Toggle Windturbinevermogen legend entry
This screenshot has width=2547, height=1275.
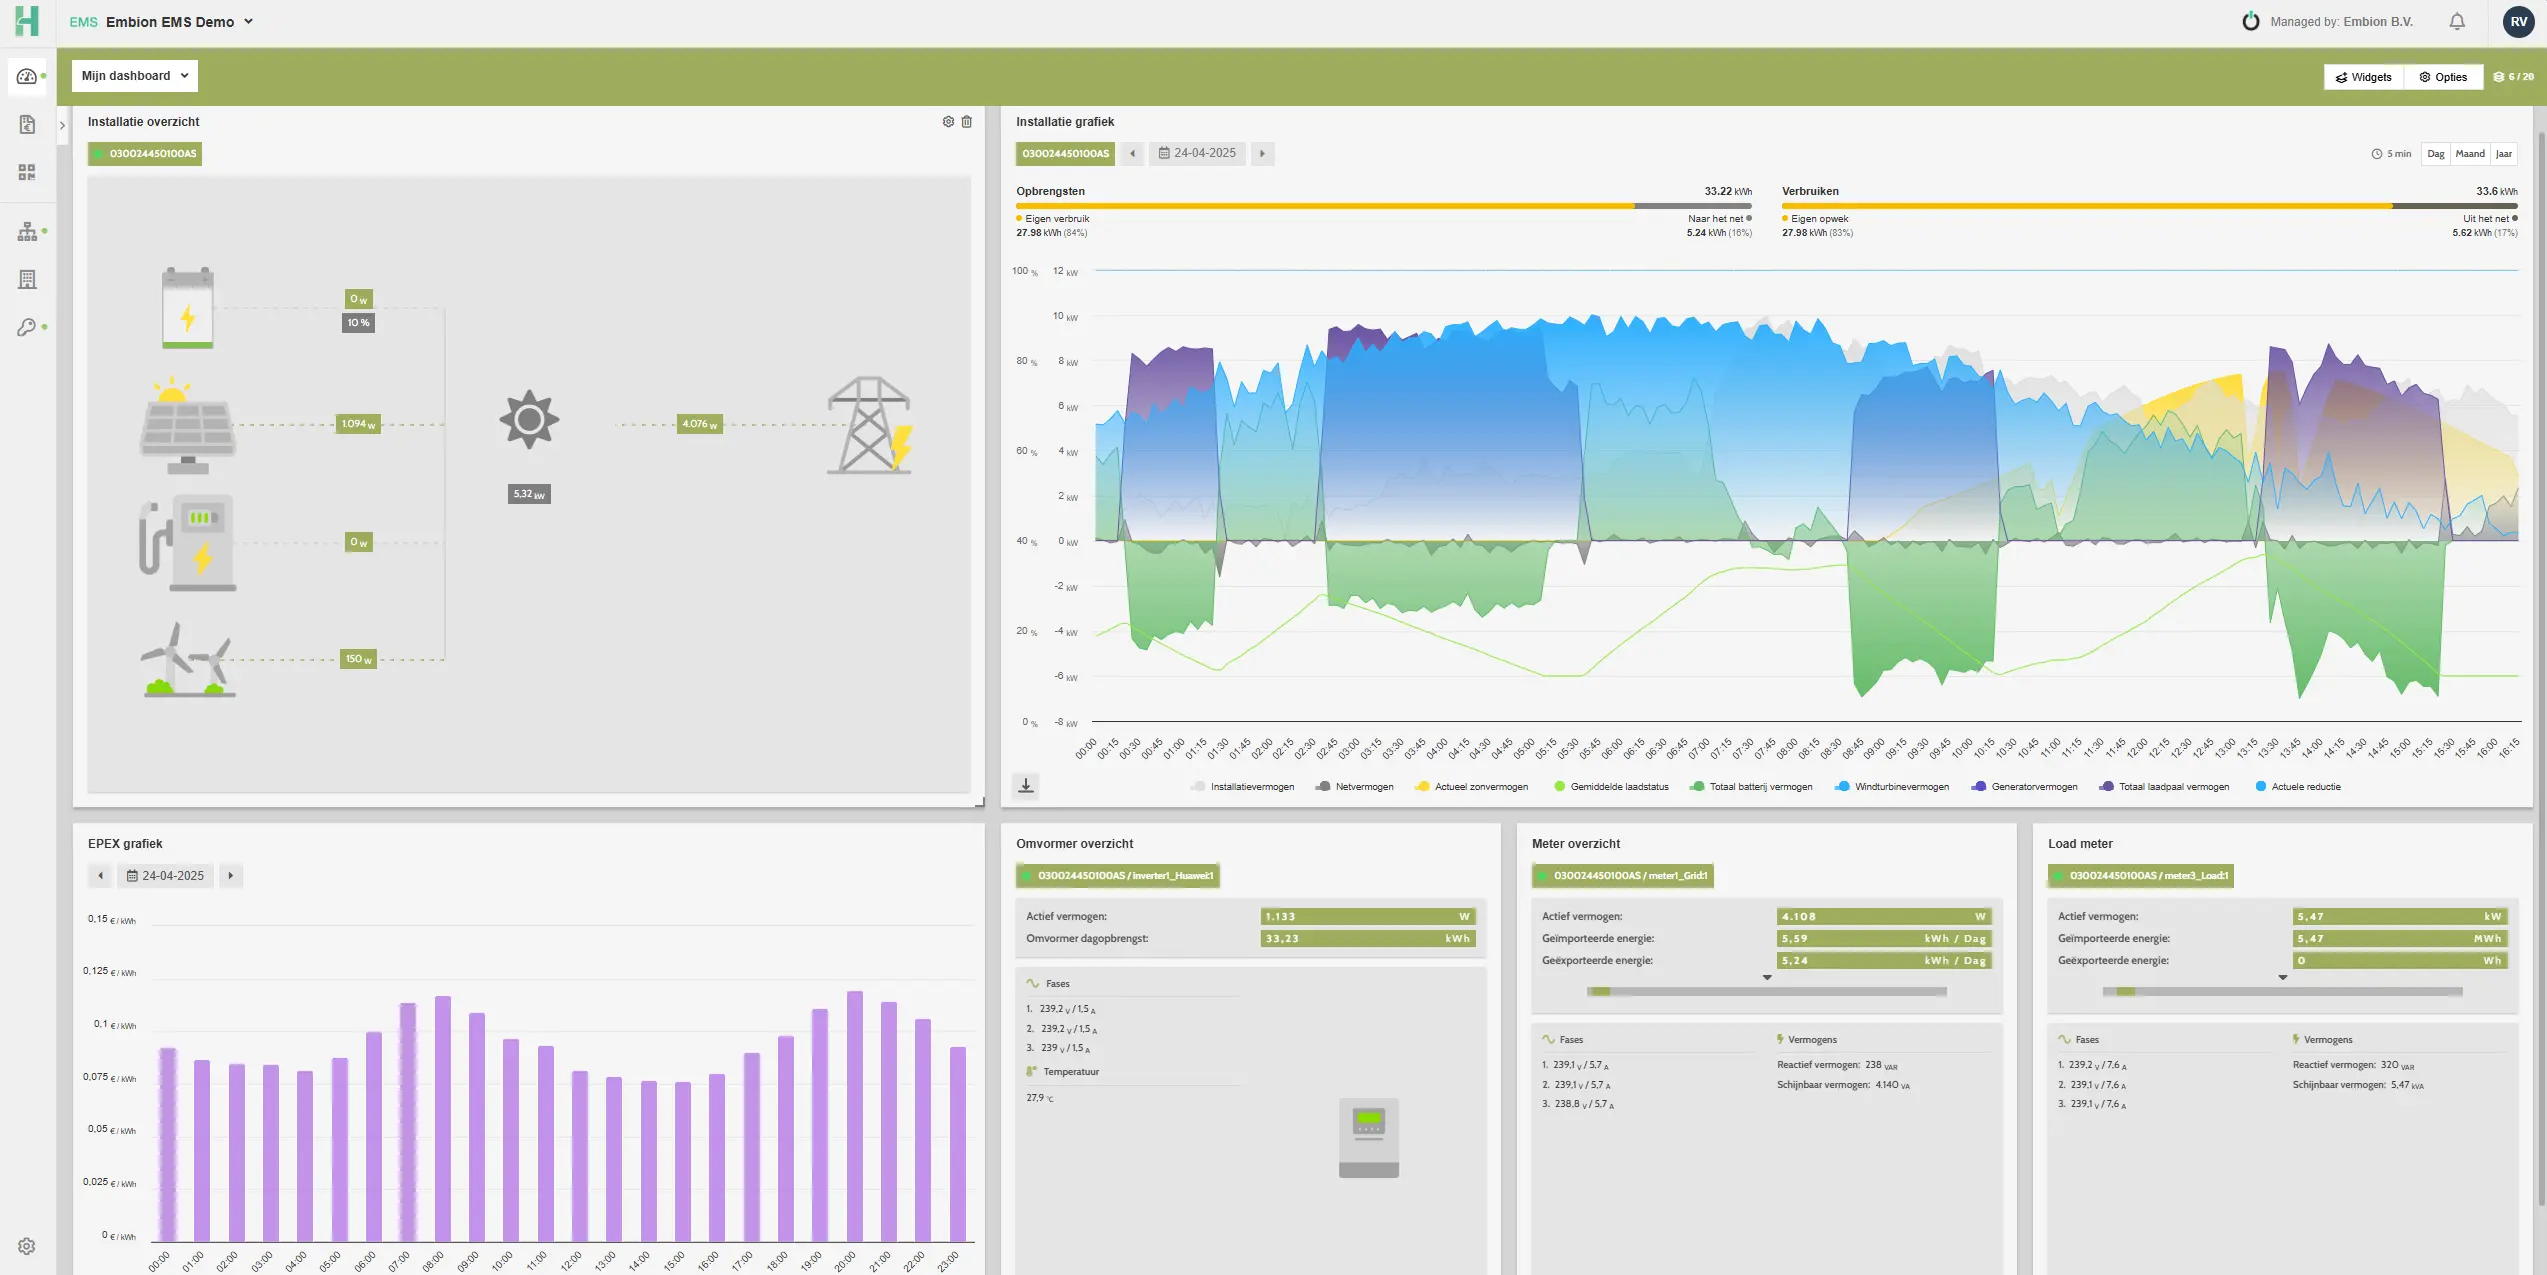point(1892,787)
